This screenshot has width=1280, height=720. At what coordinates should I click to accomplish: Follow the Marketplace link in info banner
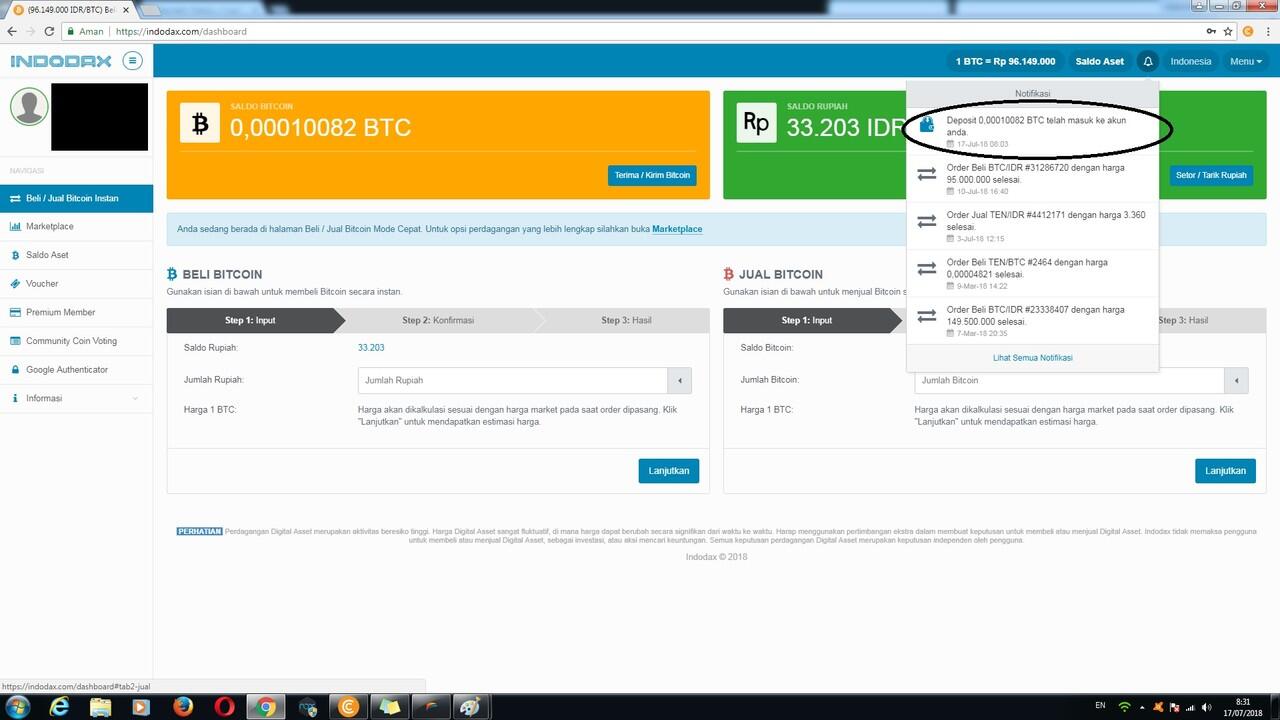tap(677, 229)
